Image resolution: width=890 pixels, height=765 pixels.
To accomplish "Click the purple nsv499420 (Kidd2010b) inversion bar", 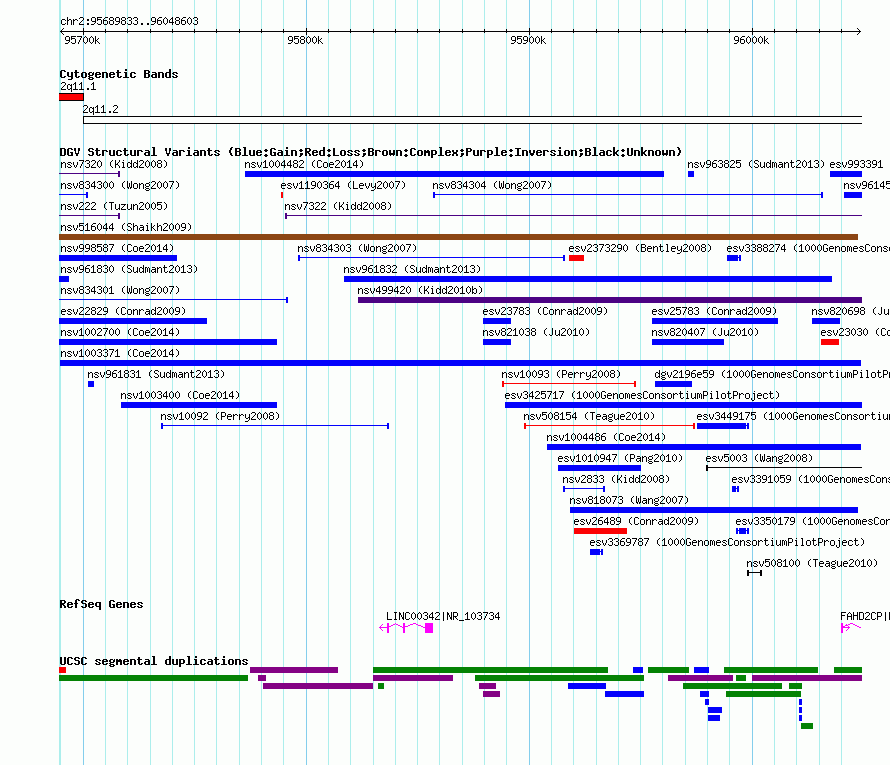I will point(610,300).
